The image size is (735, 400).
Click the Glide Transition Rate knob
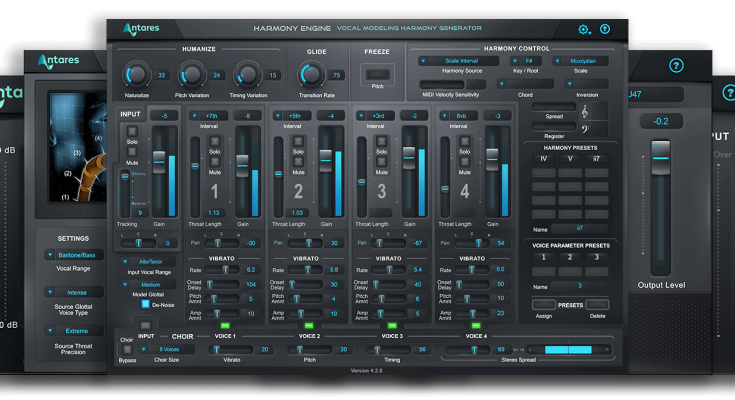click(x=311, y=75)
